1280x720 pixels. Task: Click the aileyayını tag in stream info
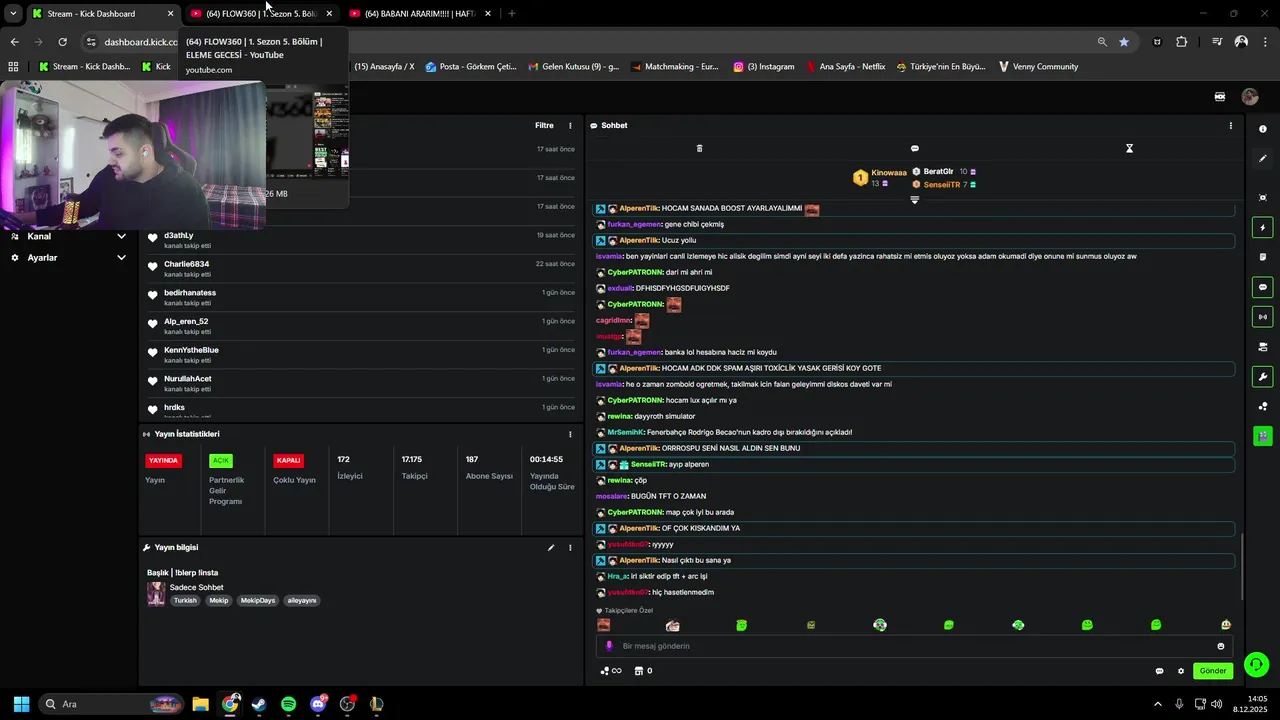(x=302, y=600)
